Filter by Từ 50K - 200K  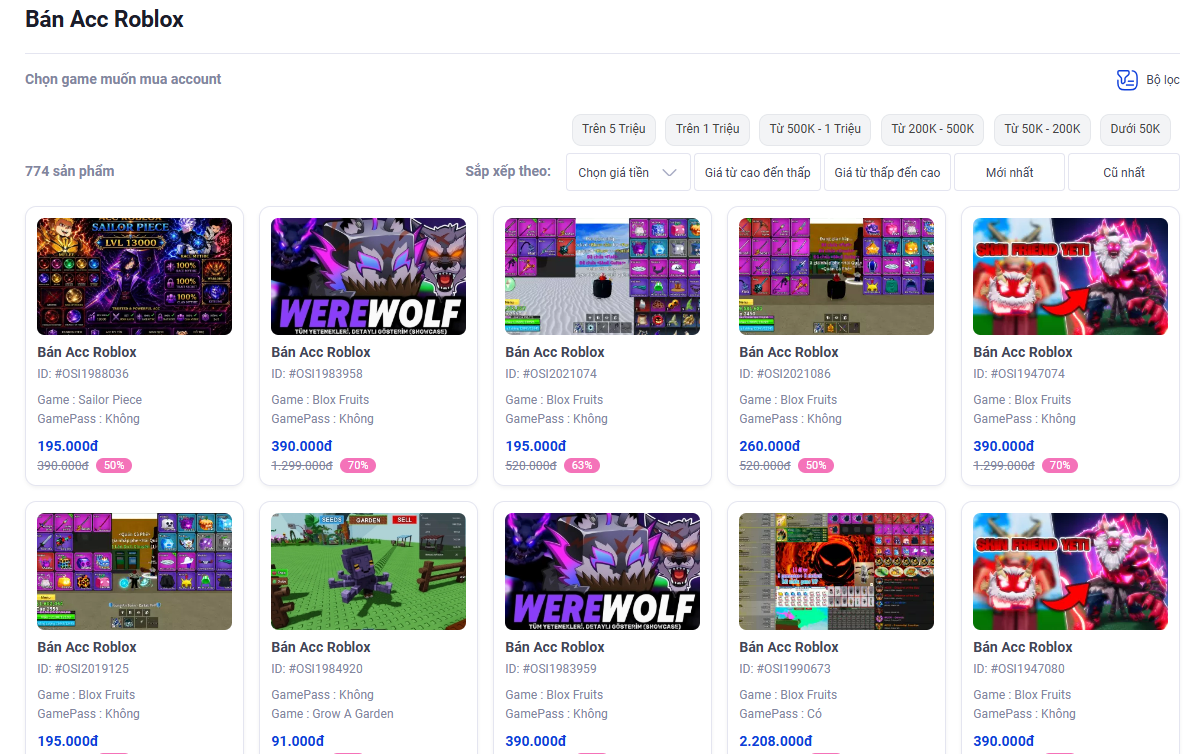pos(1042,129)
